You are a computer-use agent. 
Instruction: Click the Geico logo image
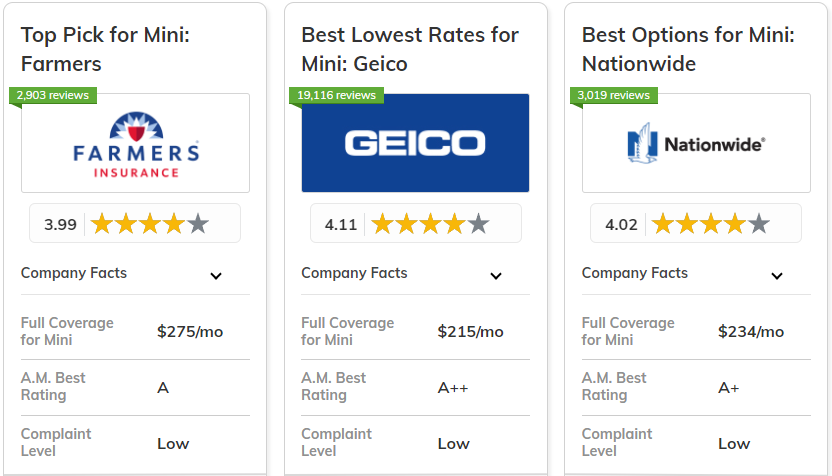415,143
